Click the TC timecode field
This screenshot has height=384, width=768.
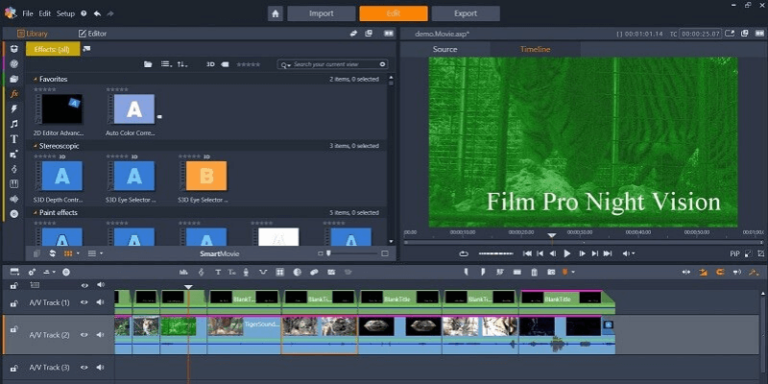pyautogui.click(x=701, y=34)
